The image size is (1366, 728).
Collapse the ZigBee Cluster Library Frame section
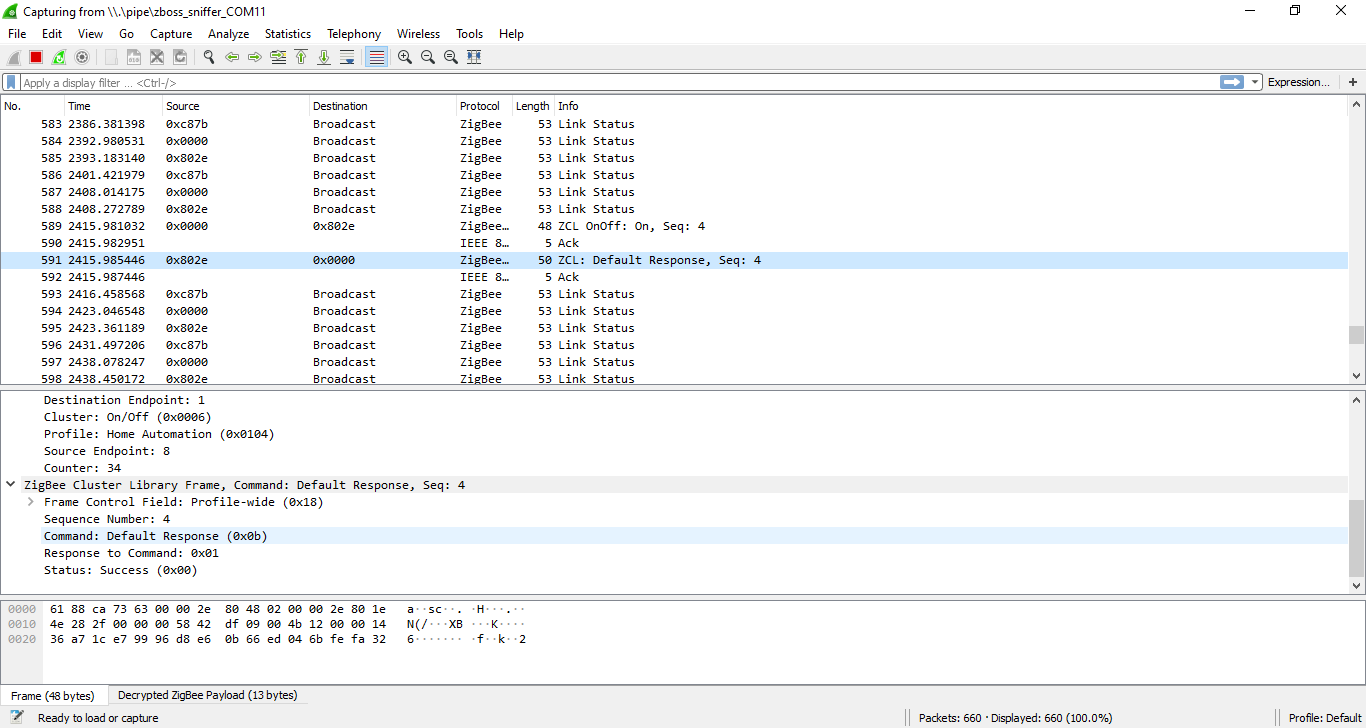10,484
